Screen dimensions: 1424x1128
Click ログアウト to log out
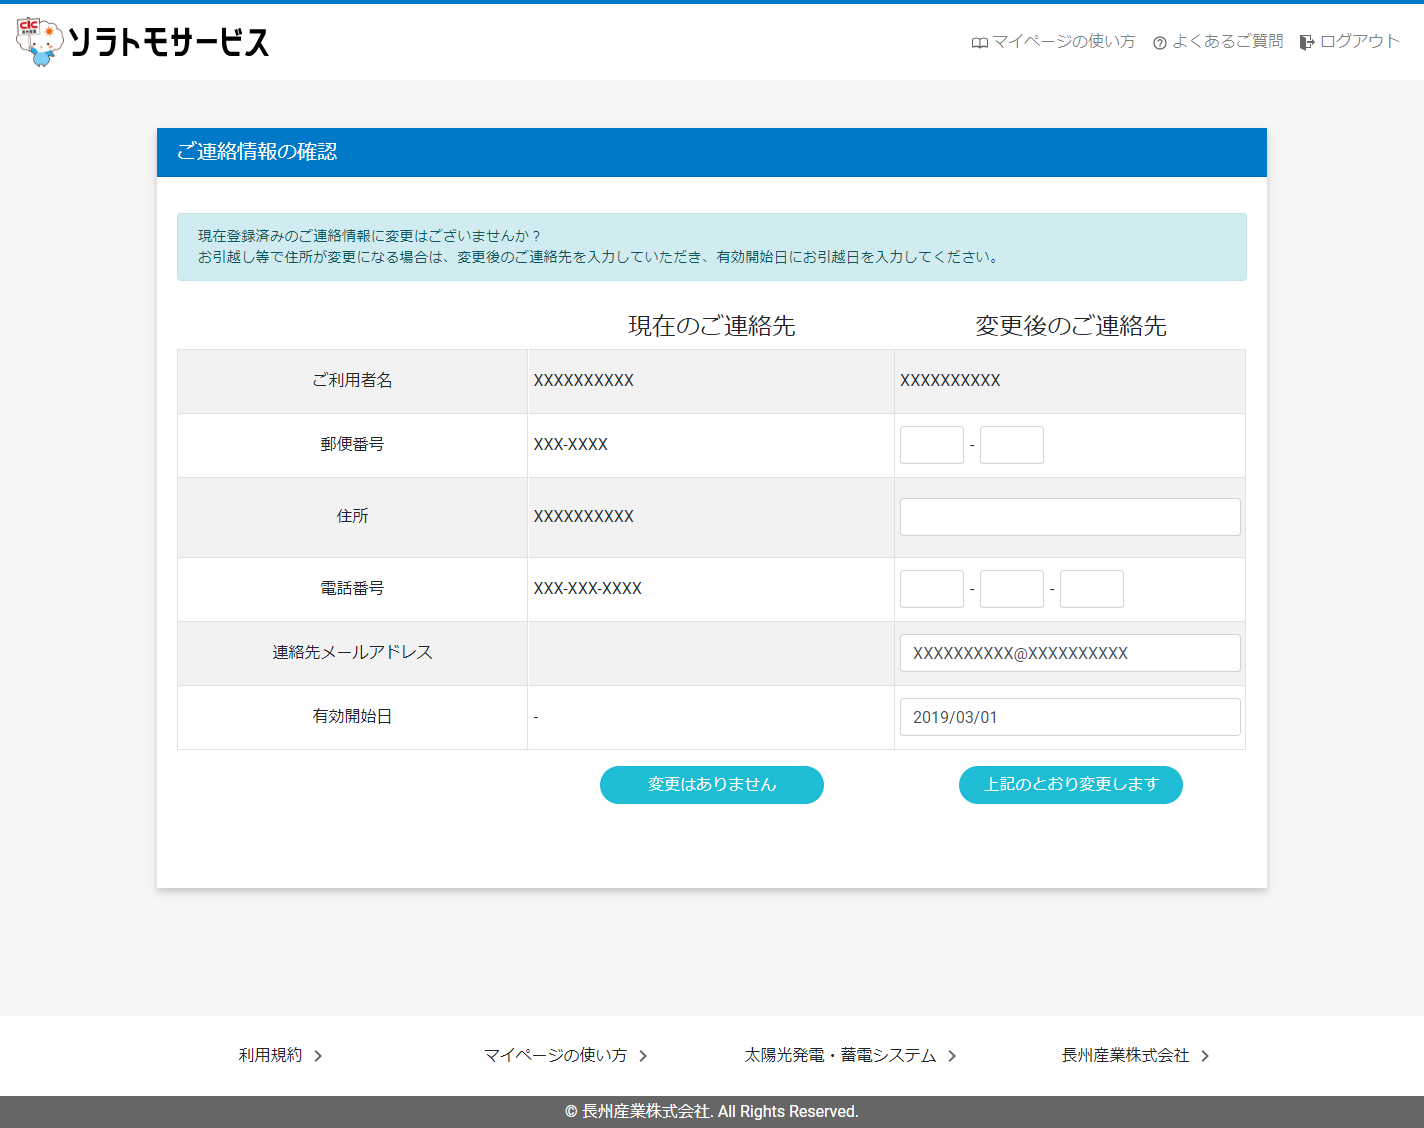click(x=1359, y=41)
